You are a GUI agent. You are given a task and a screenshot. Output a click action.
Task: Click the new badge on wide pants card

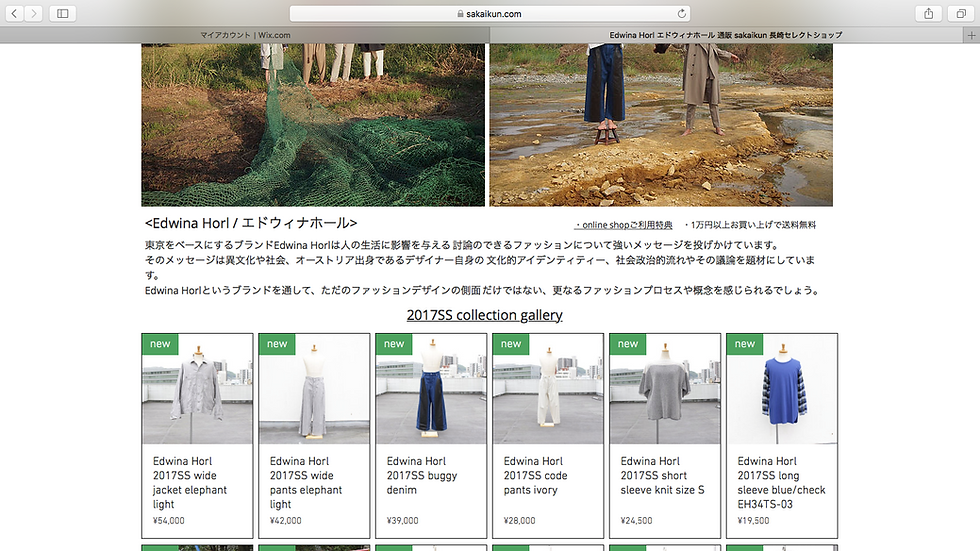(277, 344)
